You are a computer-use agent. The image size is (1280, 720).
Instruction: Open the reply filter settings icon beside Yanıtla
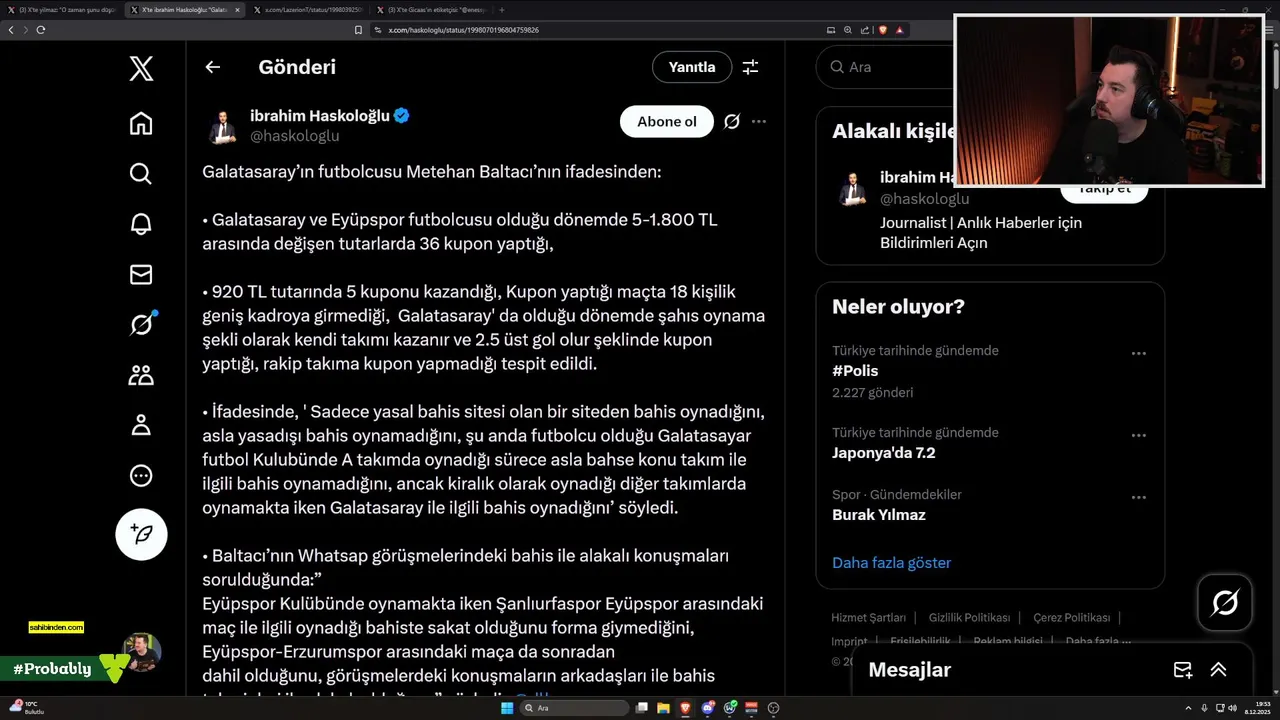coord(750,67)
